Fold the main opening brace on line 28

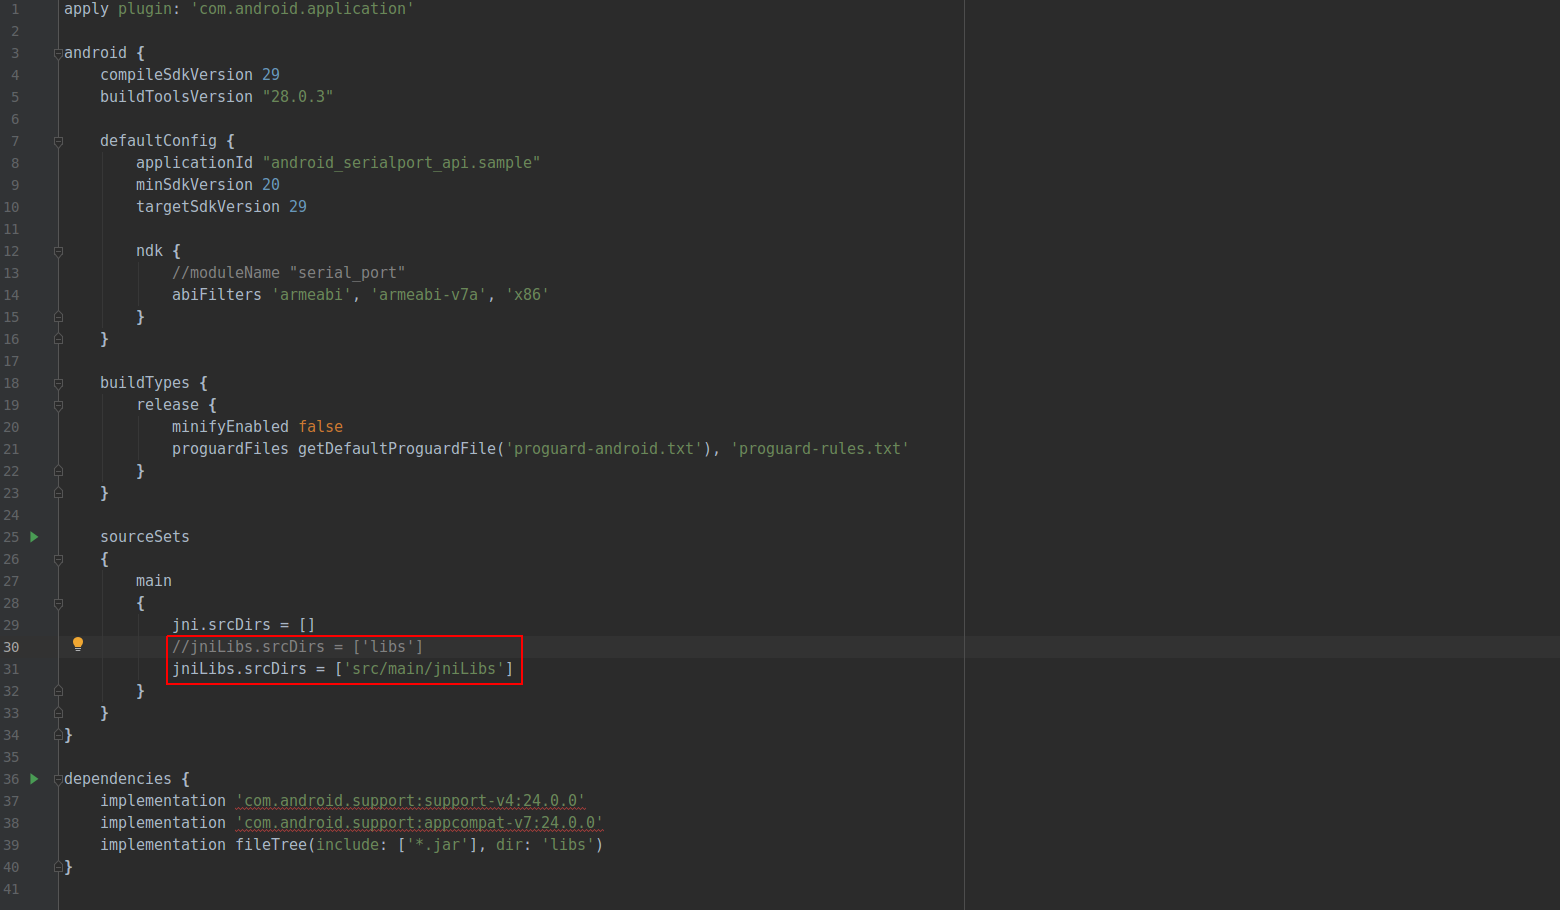58,603
